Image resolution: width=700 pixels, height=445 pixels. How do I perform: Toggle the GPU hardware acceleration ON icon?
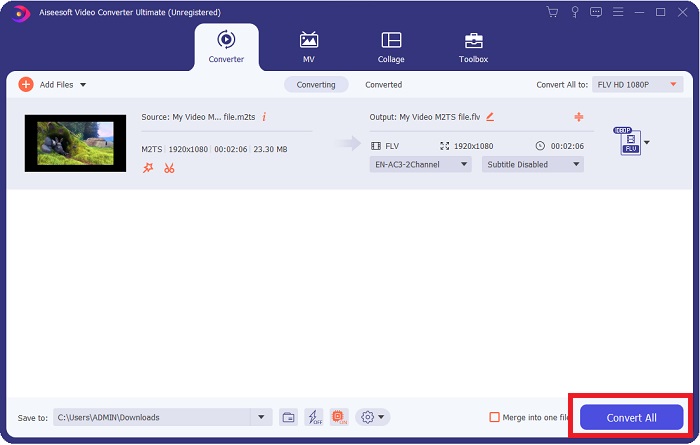[x=338, y=417]
